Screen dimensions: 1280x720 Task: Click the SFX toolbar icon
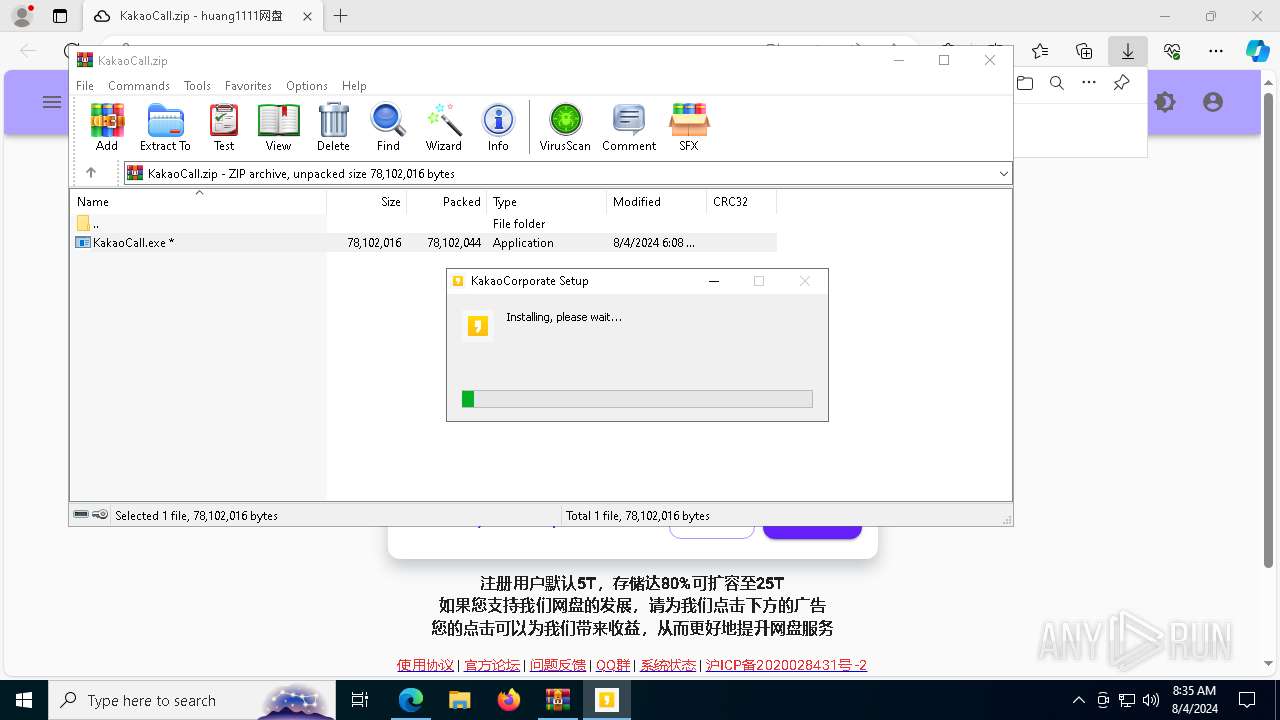pyautogui.click(x=689, y=127)
